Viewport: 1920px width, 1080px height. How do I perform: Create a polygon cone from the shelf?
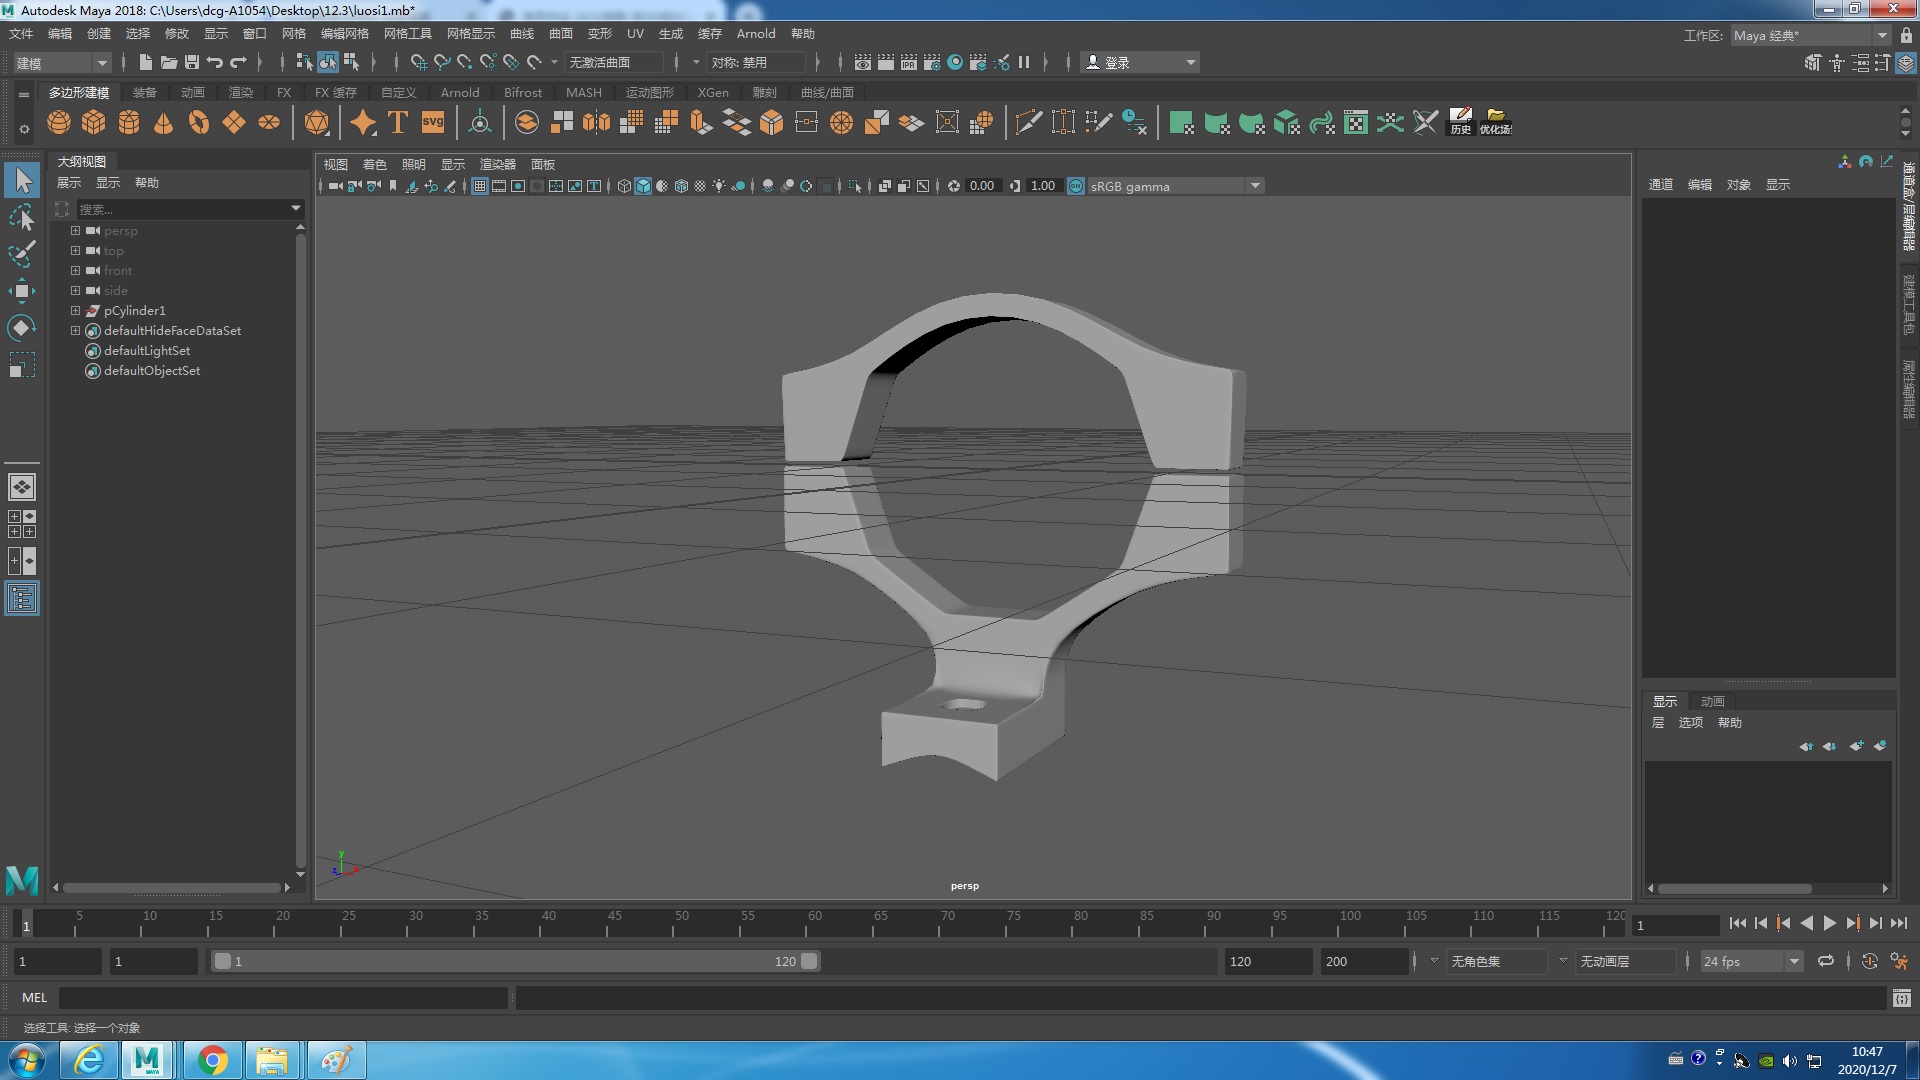164,122
